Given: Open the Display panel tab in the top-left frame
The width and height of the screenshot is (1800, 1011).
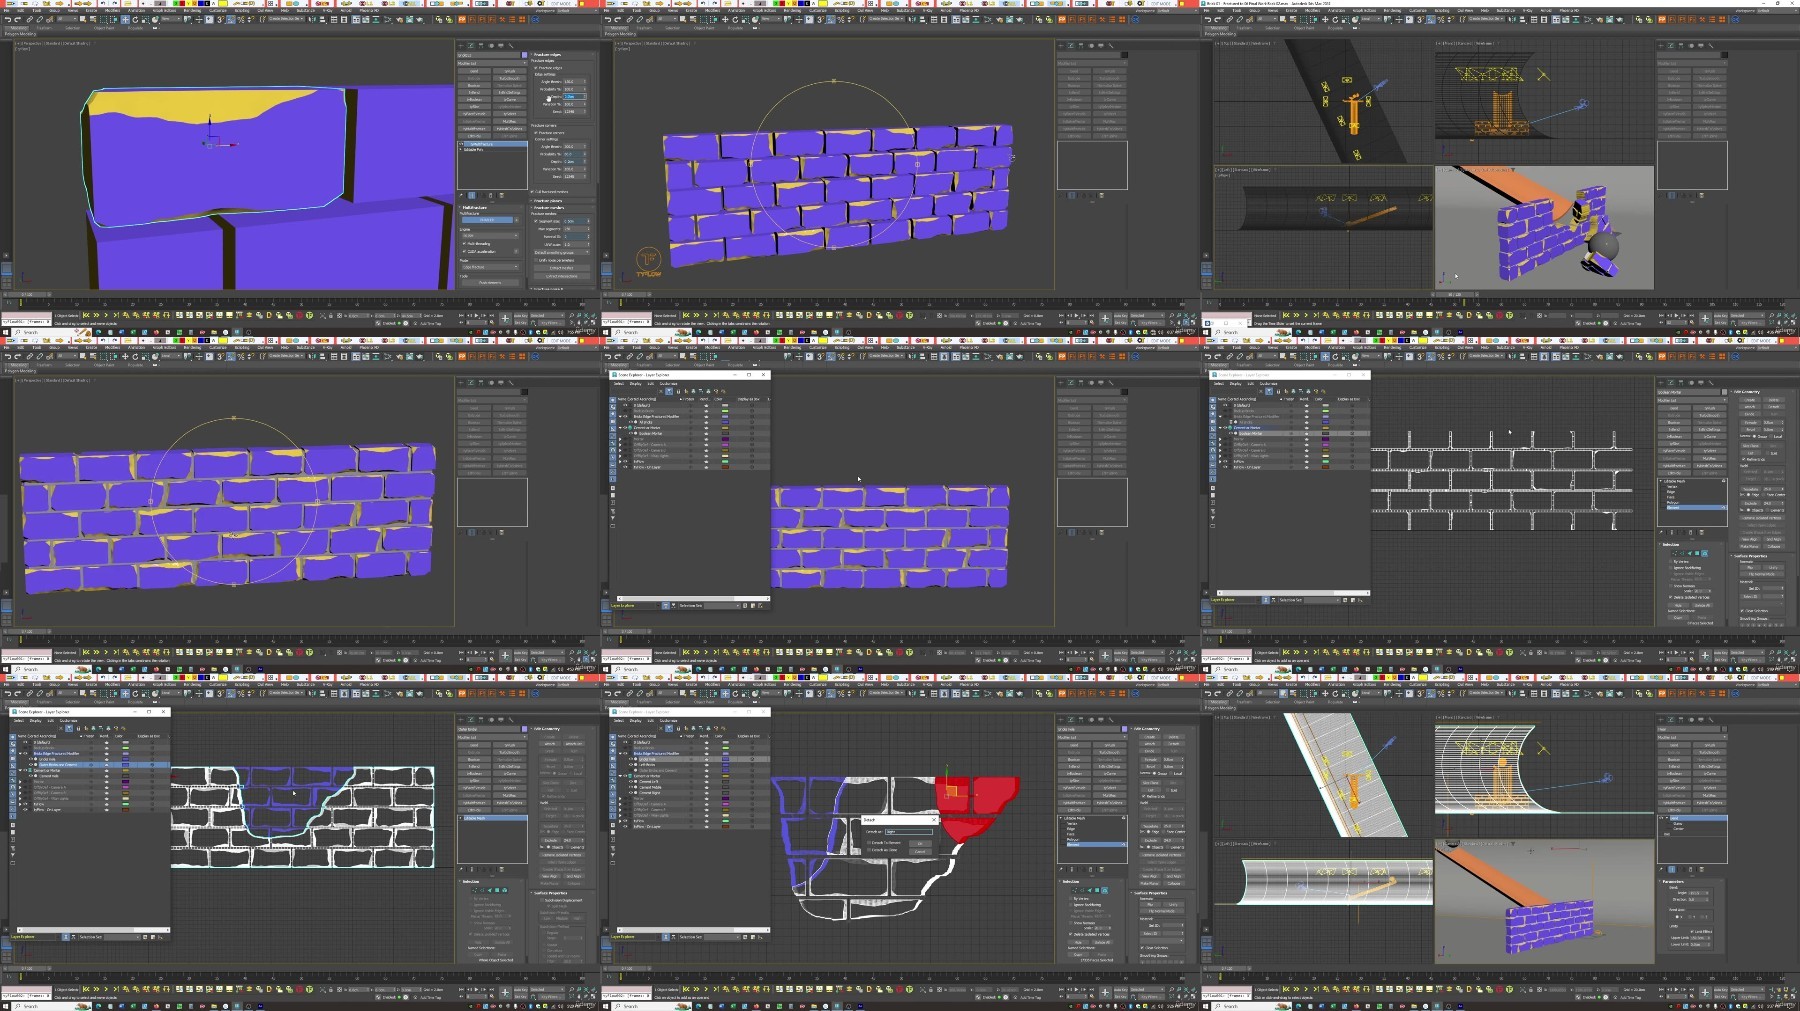Looking at the screenshot, I should pos(502,45).
